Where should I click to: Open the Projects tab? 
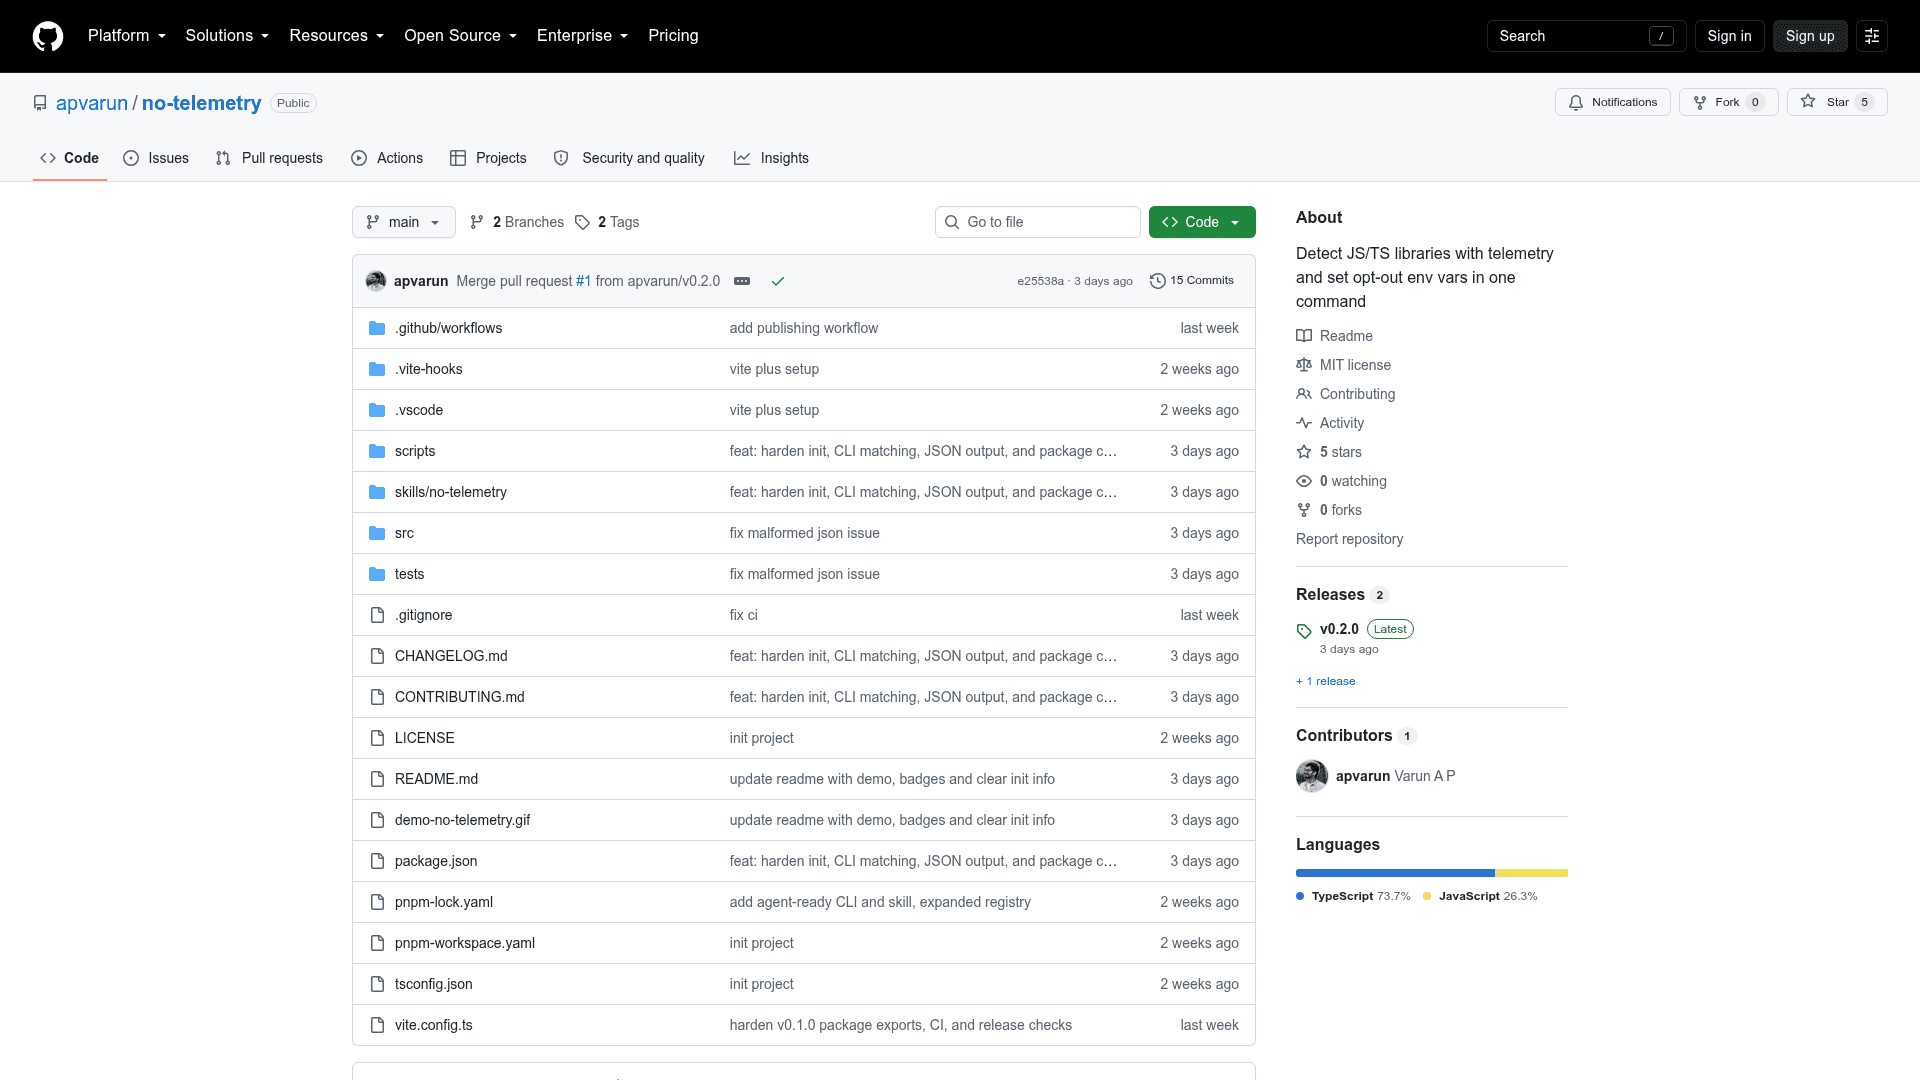488,158
